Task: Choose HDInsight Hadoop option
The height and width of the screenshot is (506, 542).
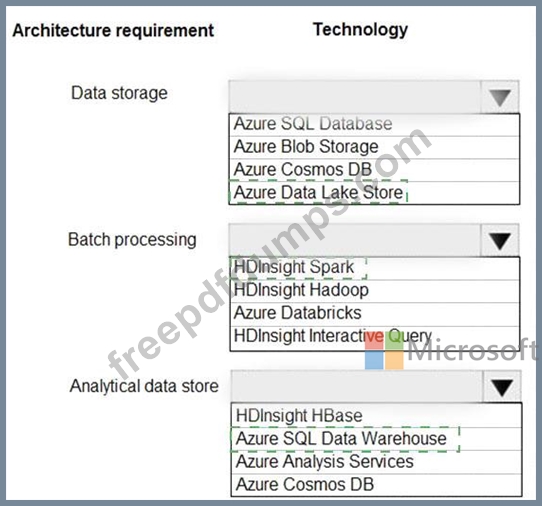Action: click(374, 291)
